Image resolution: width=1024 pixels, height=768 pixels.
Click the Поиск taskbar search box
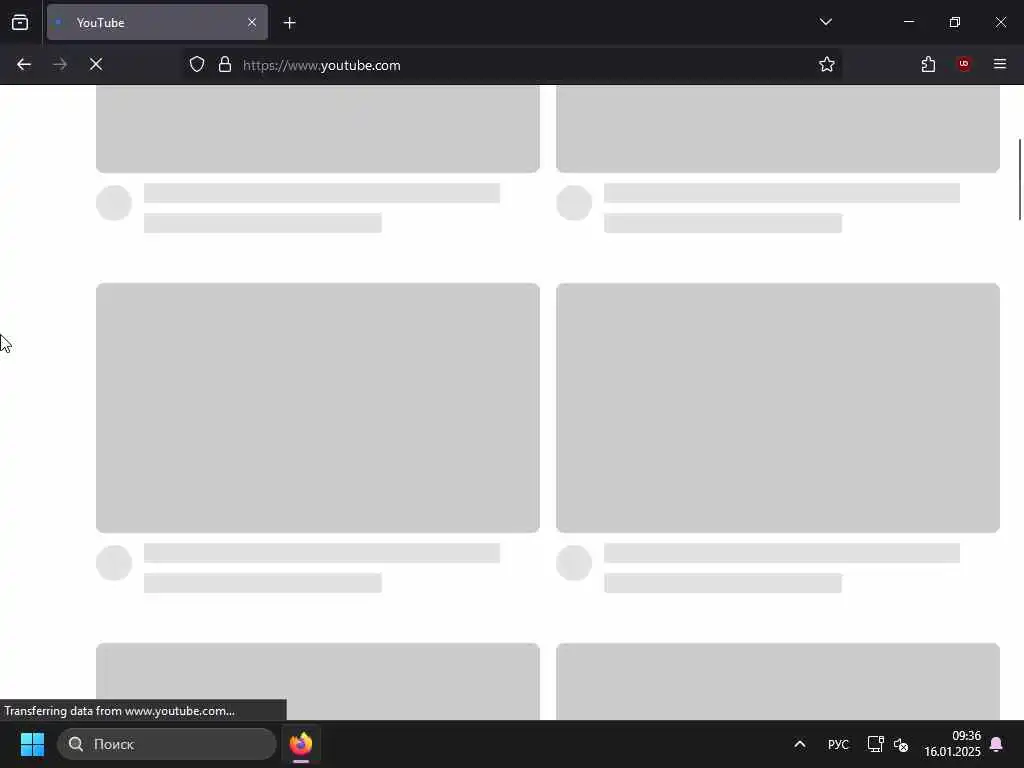167,744
